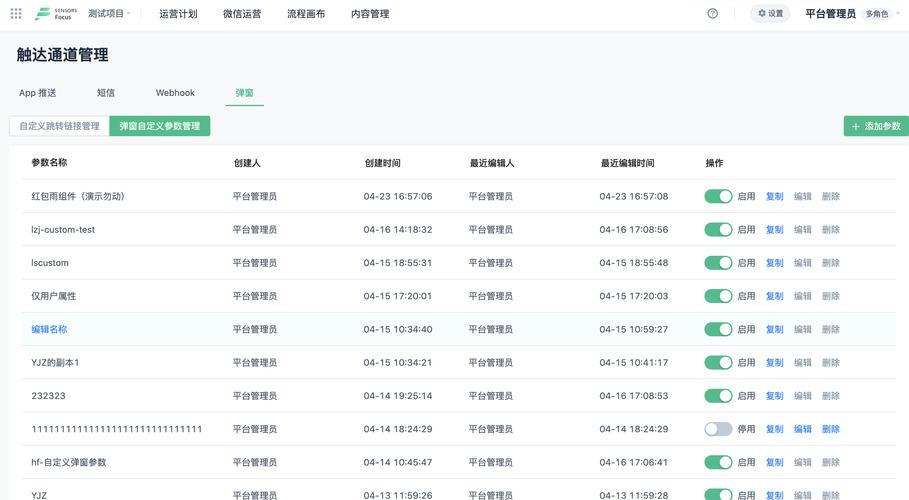
Task: Click the 最近编辑时间 column header
Action: [x=628, y=163]
